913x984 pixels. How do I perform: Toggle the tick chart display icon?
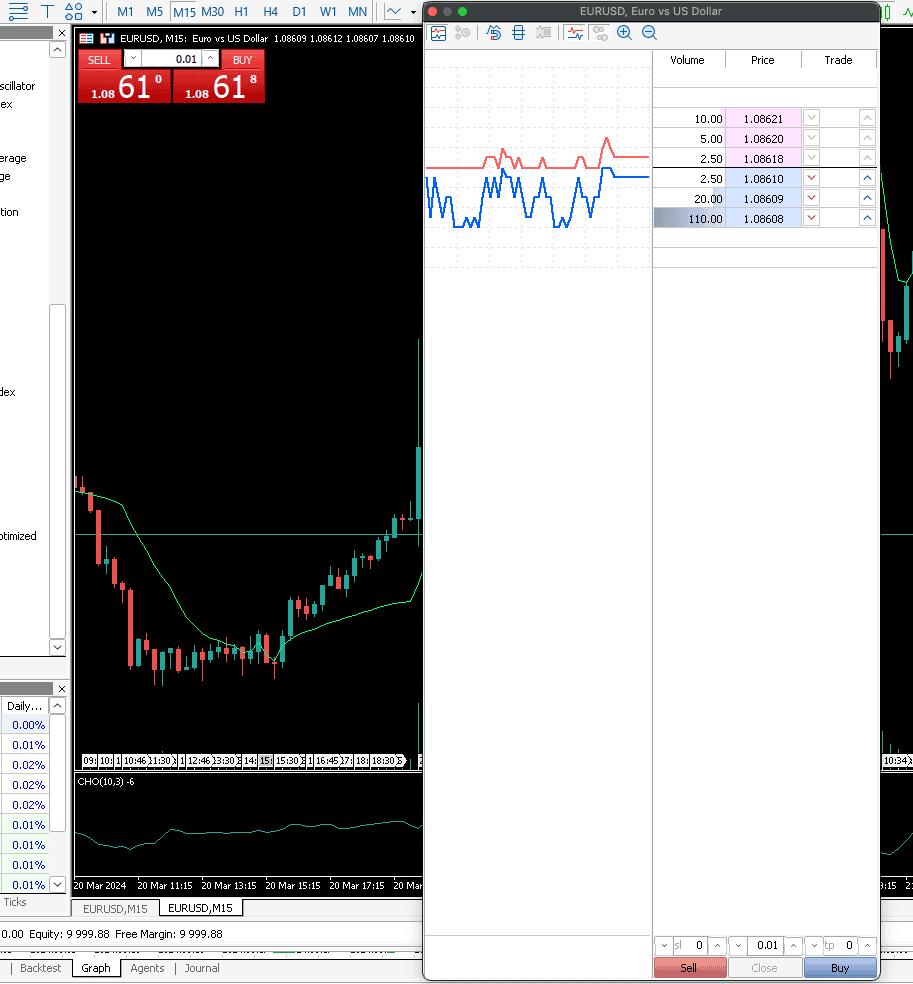[439, 33]
